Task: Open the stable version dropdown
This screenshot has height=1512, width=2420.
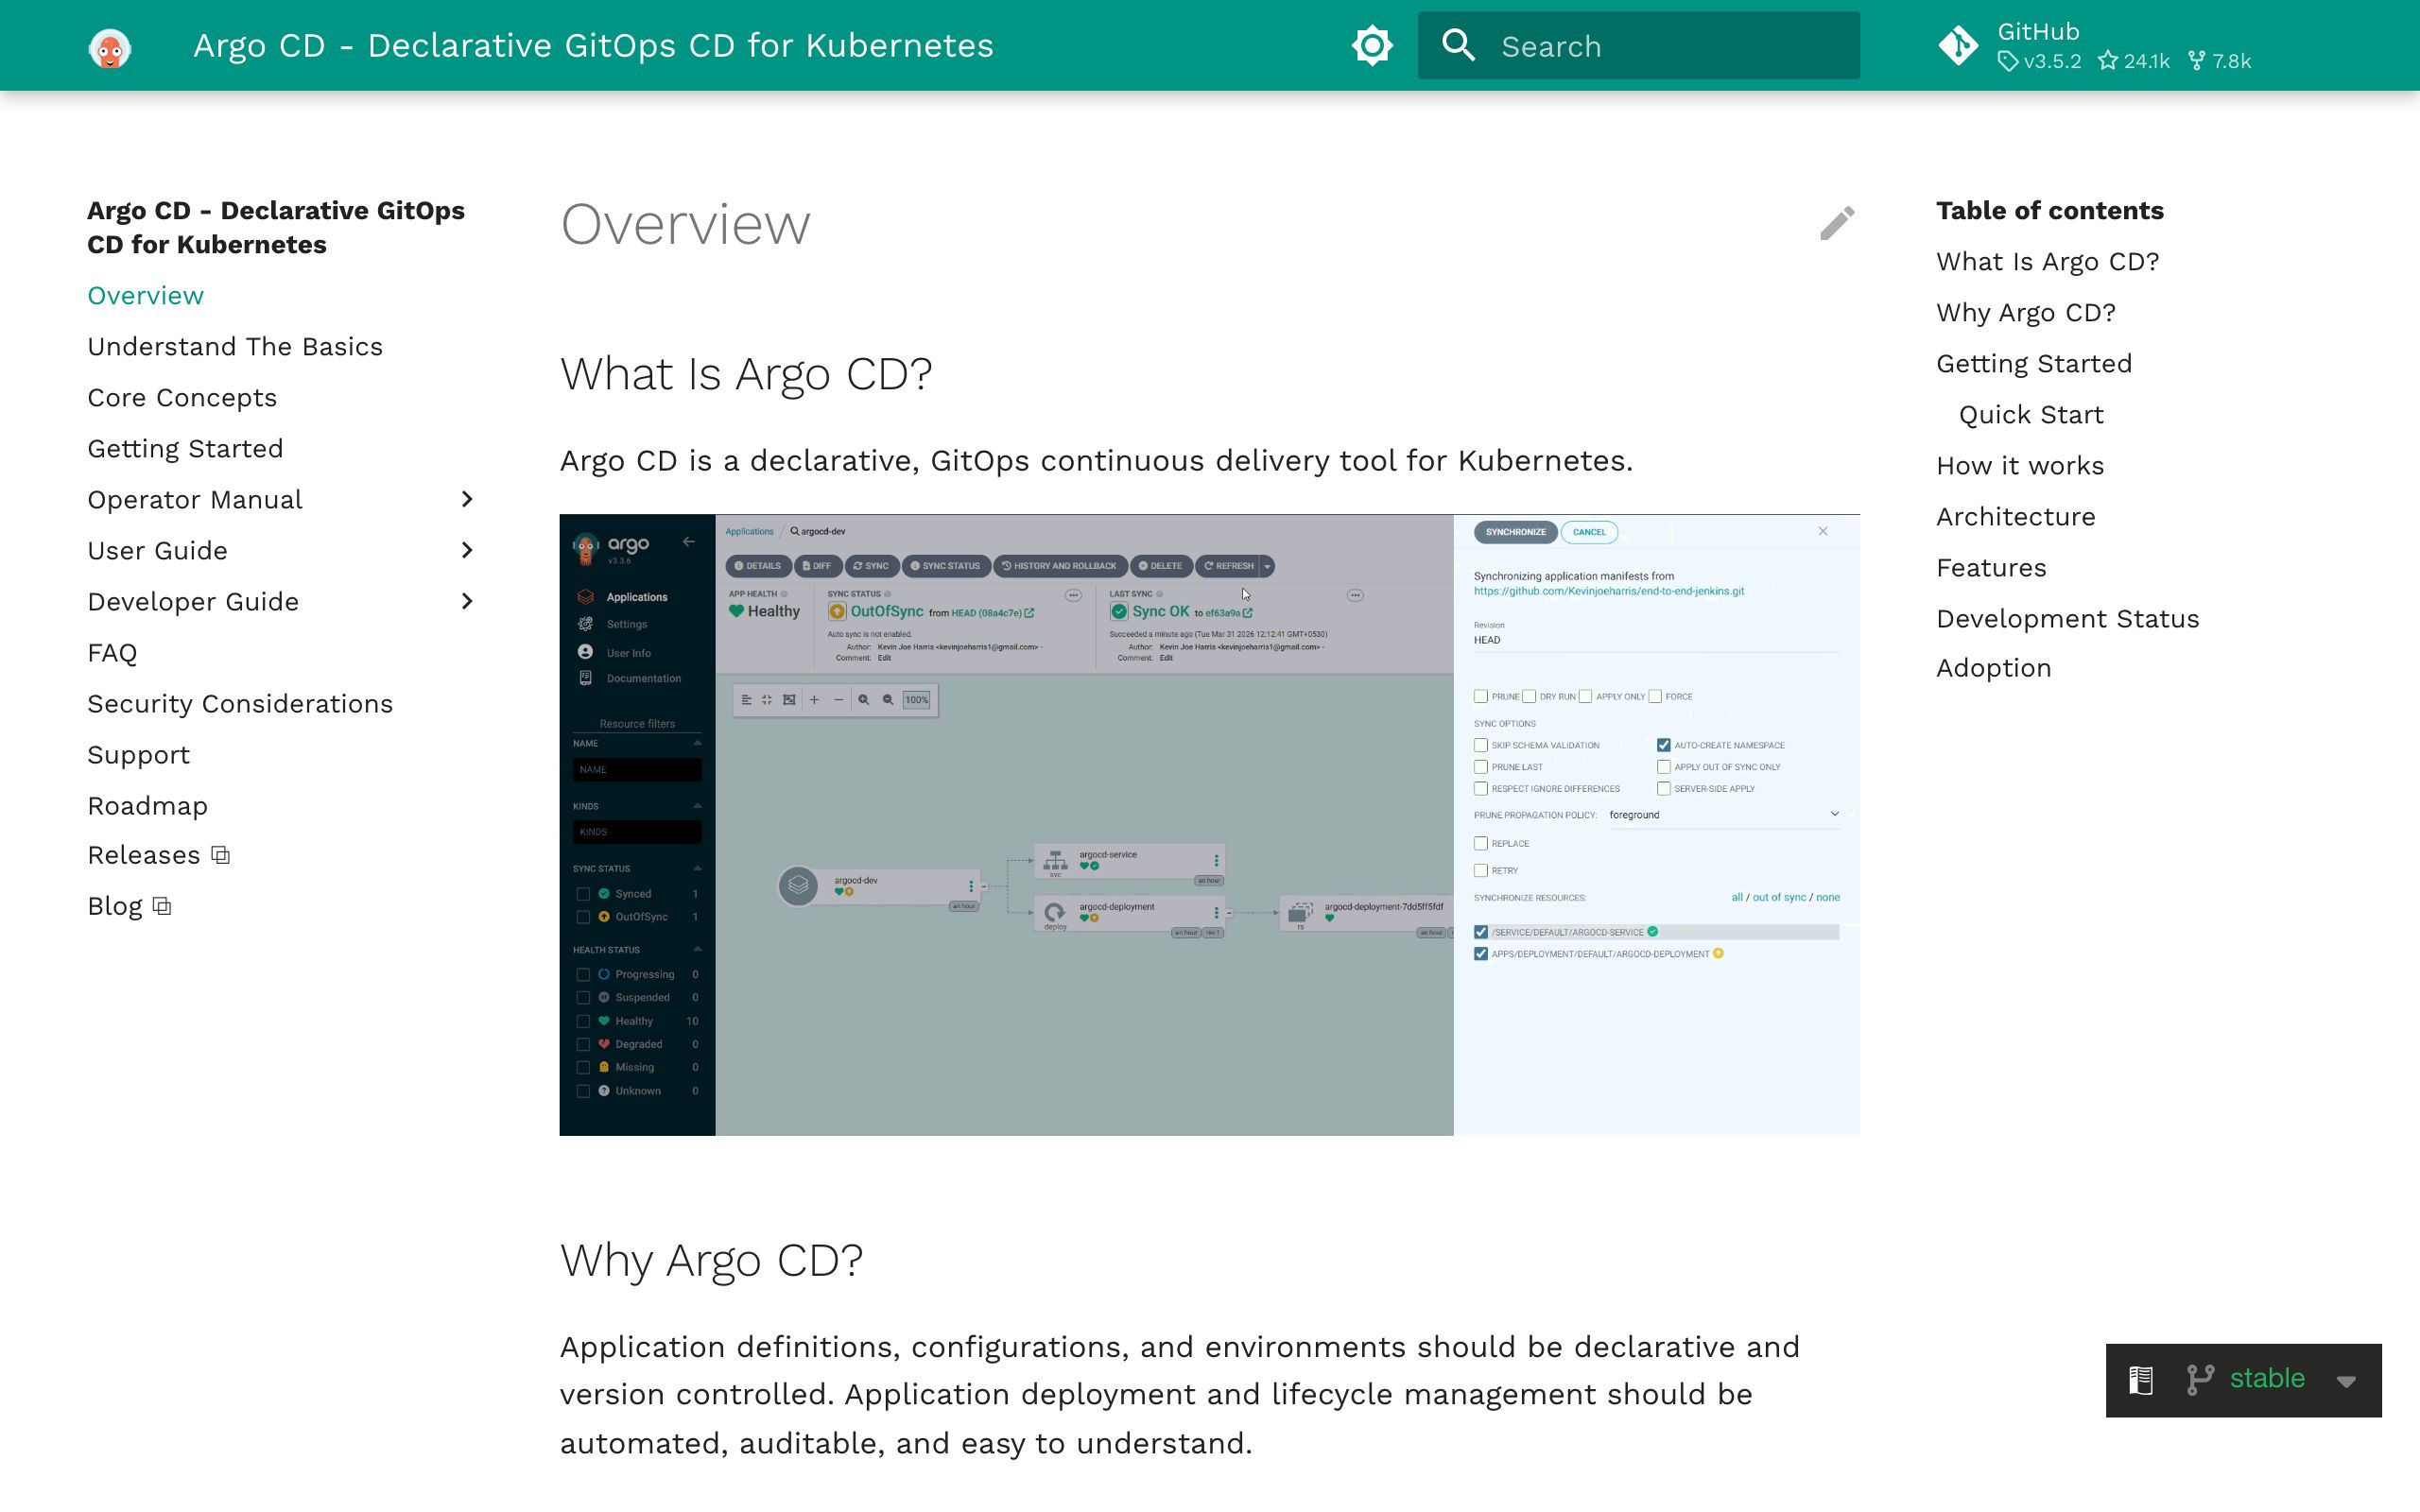Action: (x=2346, y=1381)
